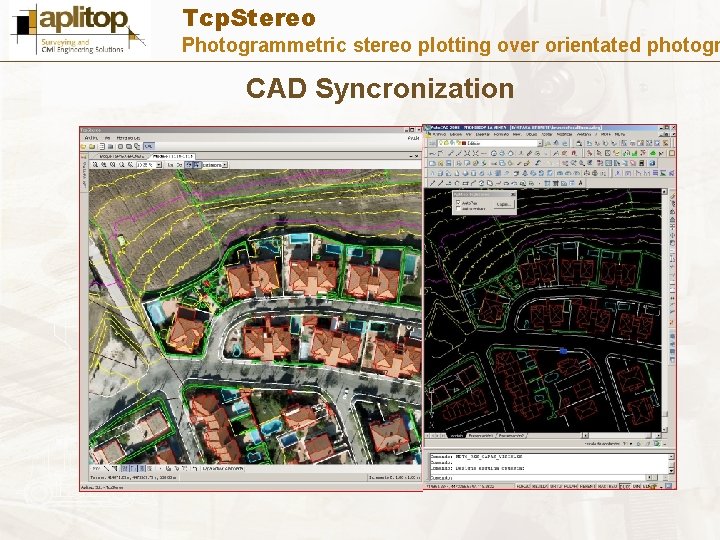Open the Dibujo menu in AutoCAD
720x540 pixels.
(x=531, y=135)
